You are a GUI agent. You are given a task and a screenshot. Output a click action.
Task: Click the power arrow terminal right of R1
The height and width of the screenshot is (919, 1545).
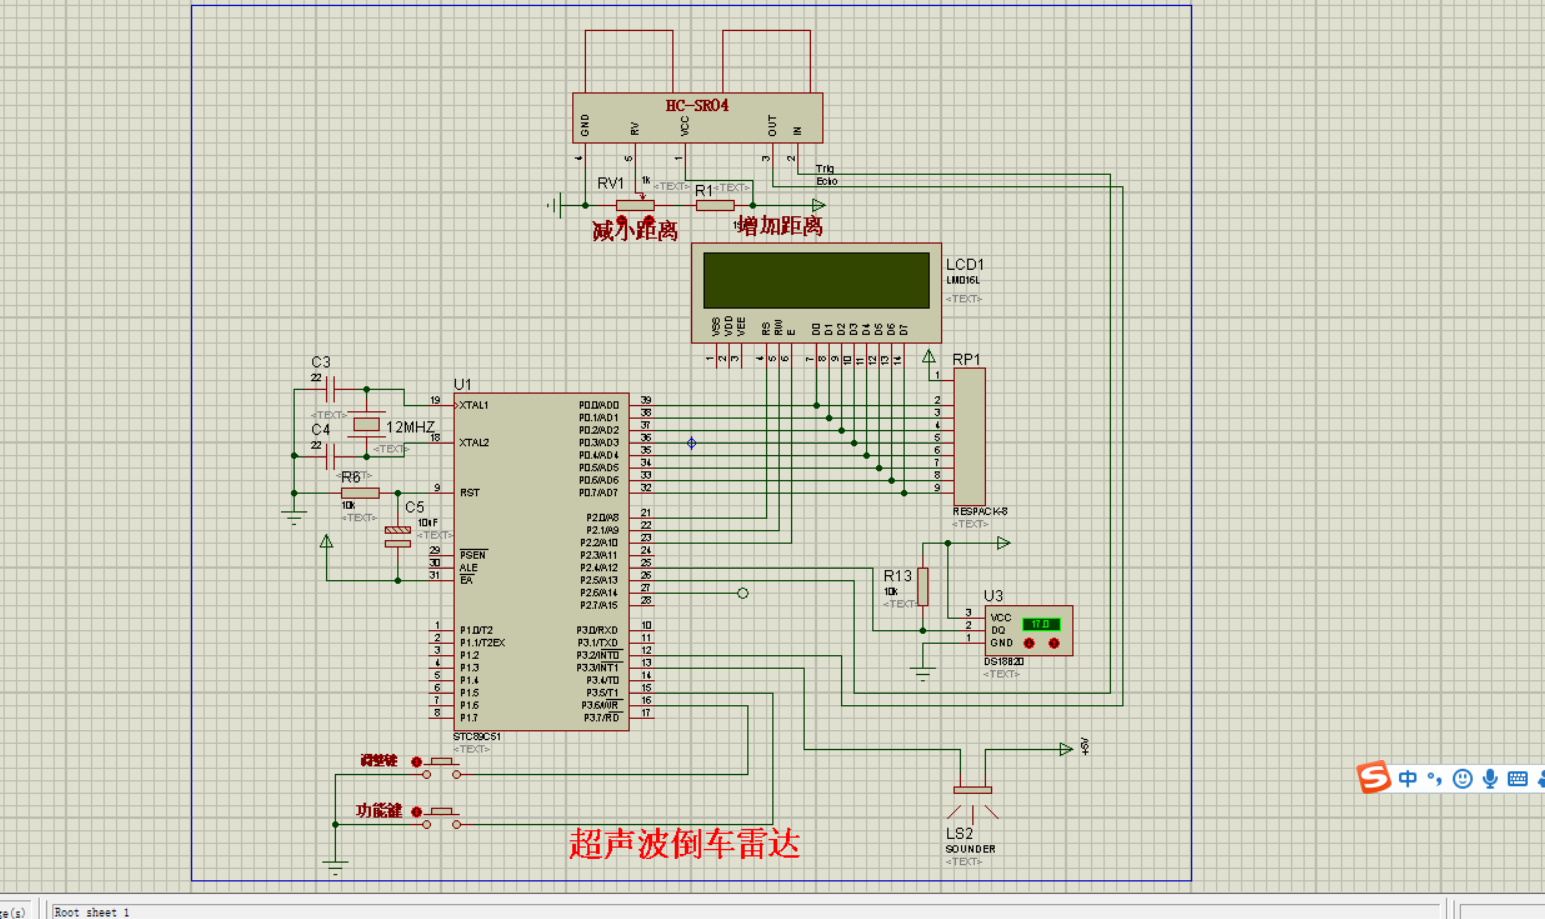818,205
